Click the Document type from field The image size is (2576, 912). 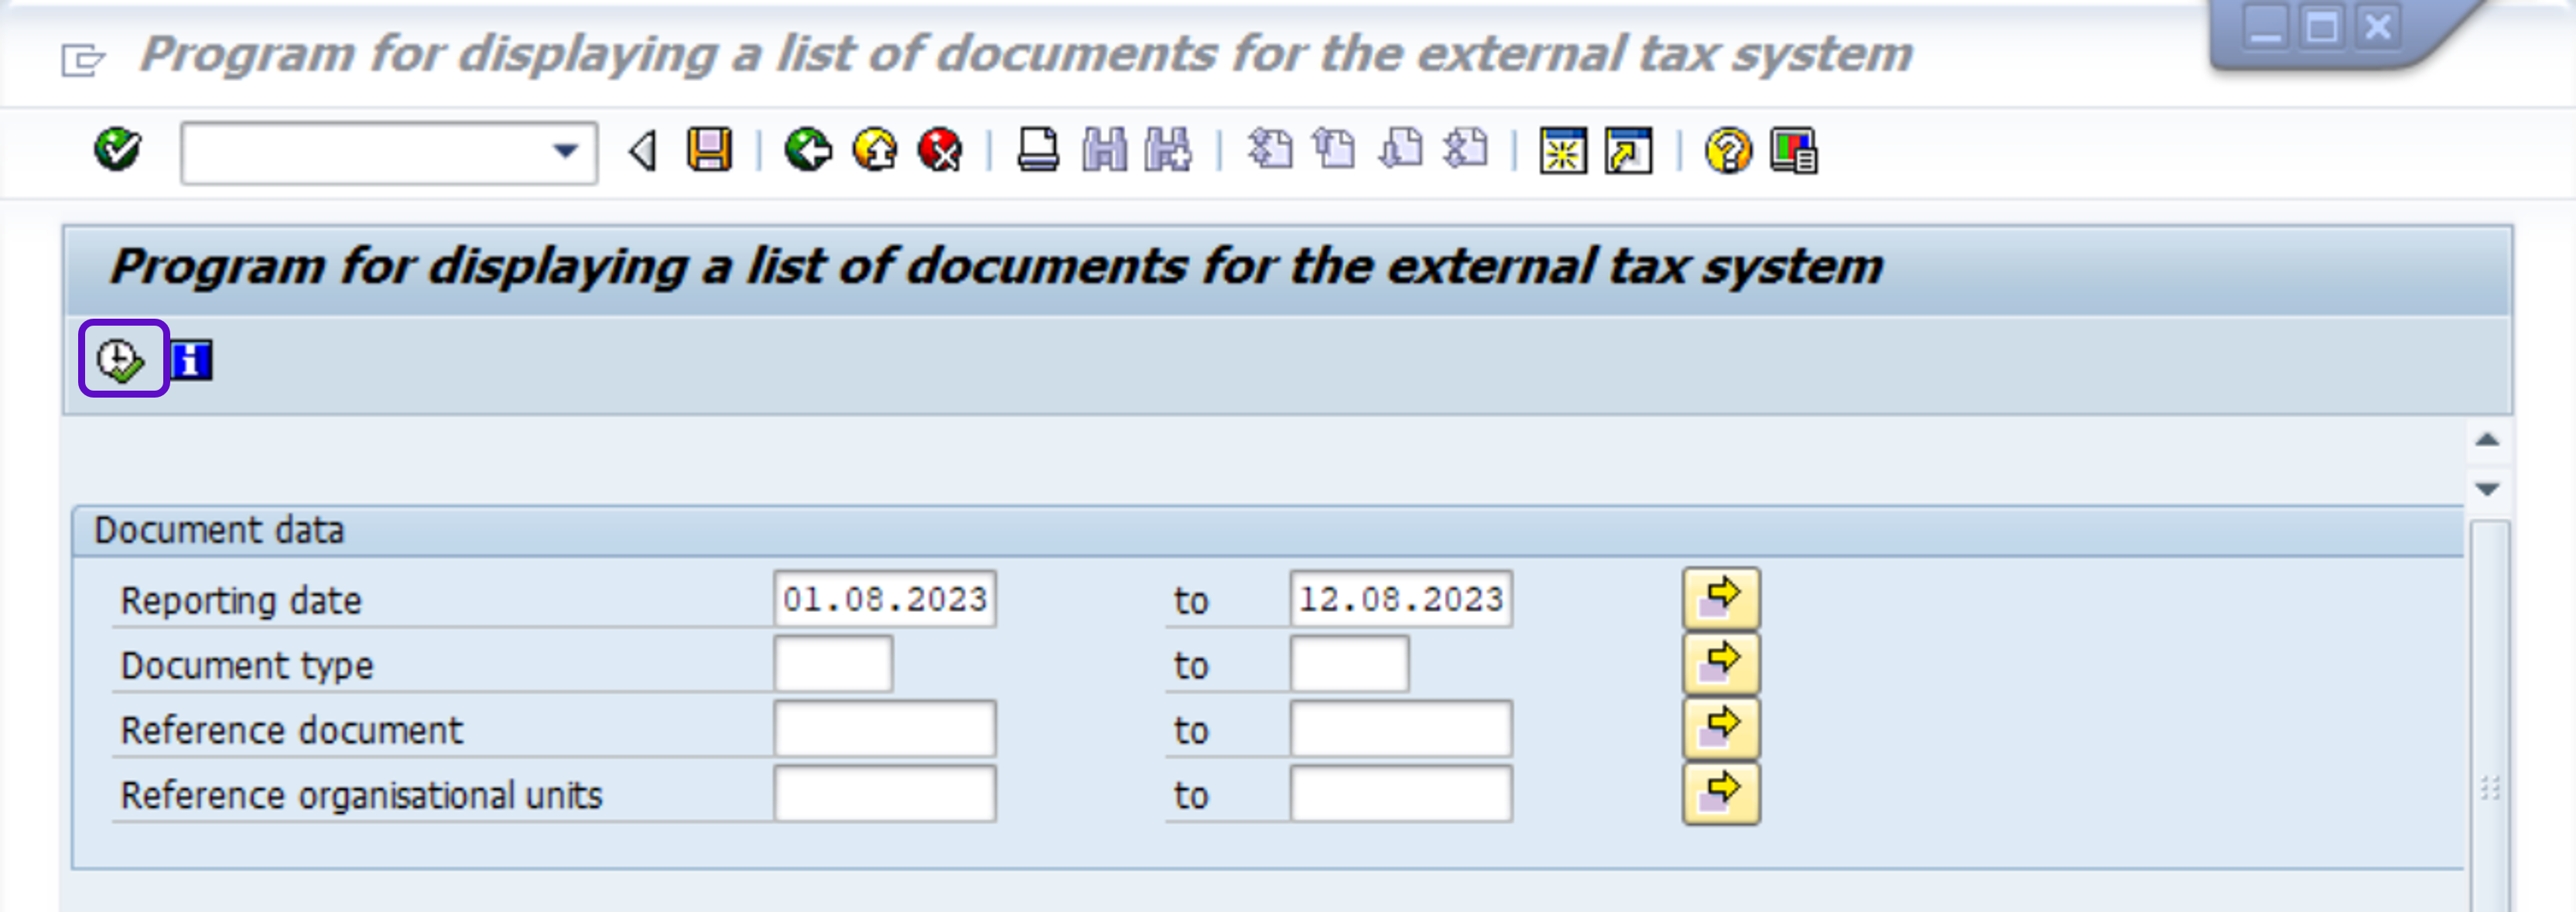[833, 664]
